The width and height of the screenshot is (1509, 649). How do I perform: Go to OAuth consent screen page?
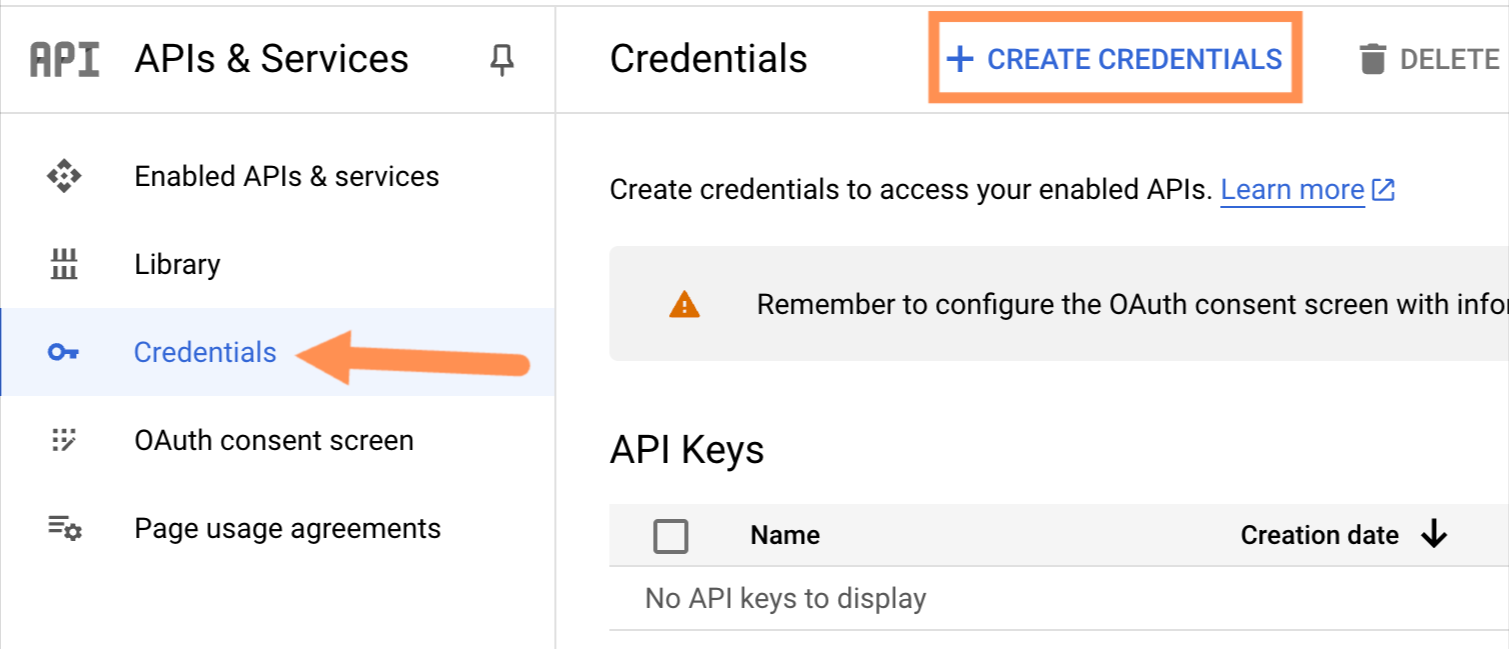point(273,441)
